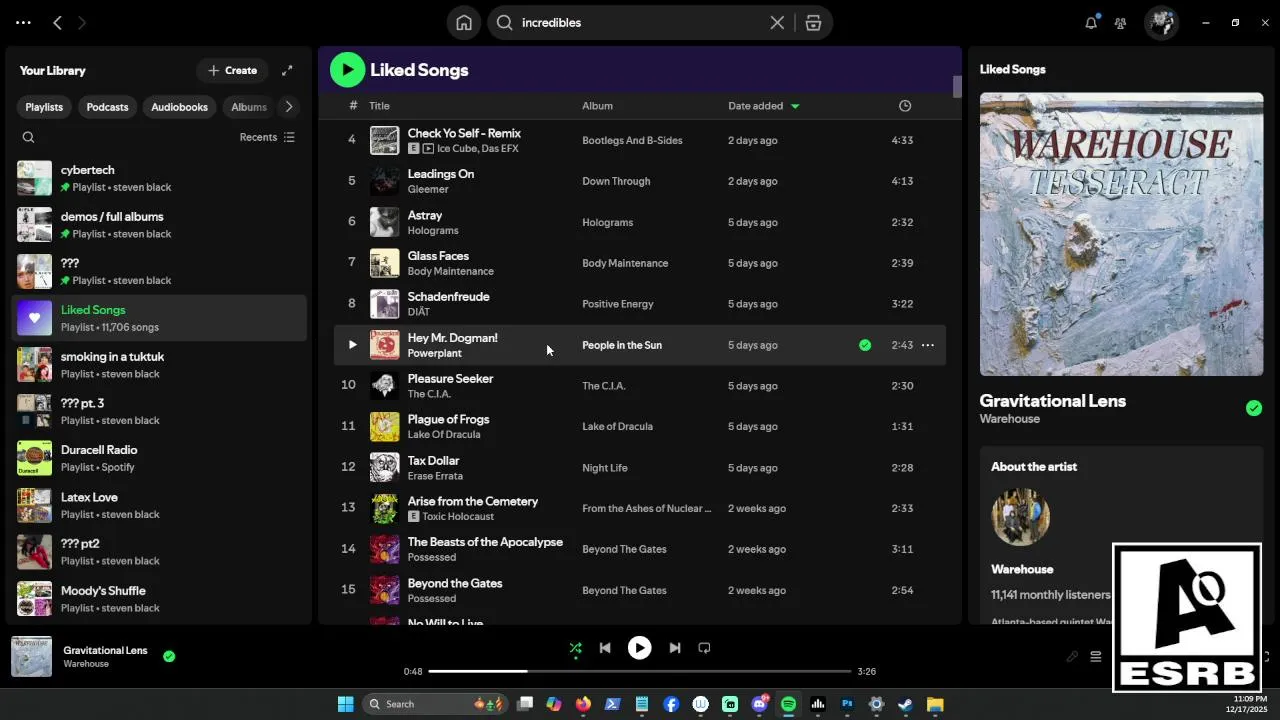The width and height of the screenshot is (1280, 720).
Task: Show more library filter chips
Action: click(289, 107)
